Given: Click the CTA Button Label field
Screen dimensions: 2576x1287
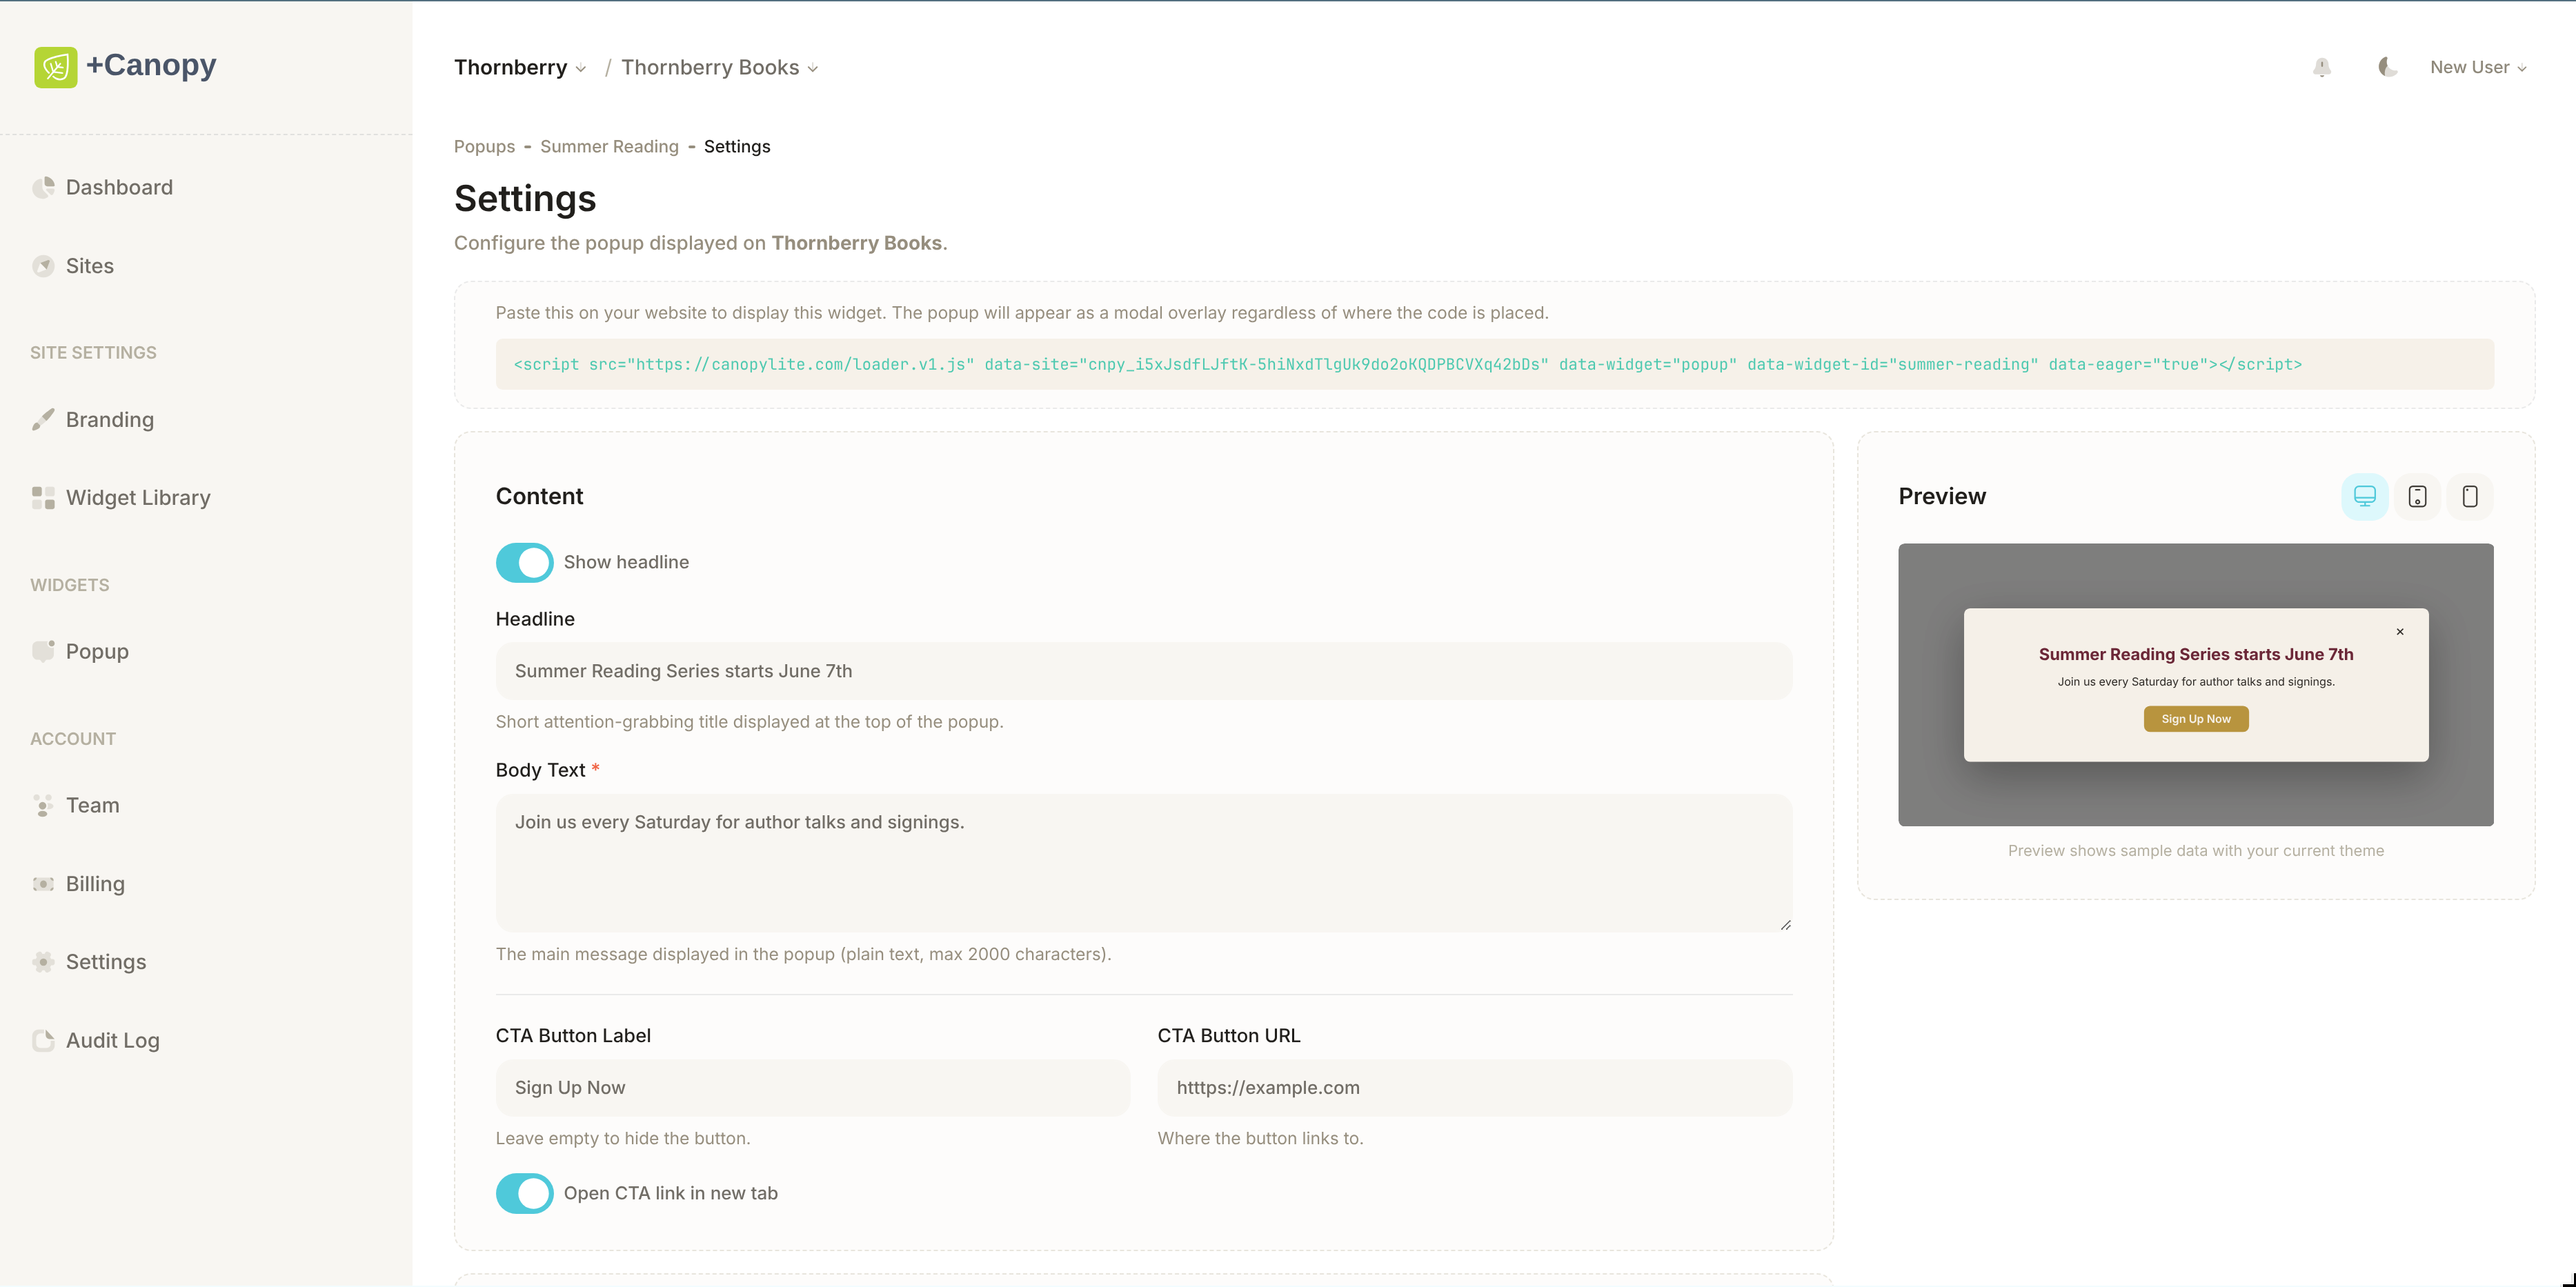Looking at the screenshot, I should click(x=813, y=1088).
